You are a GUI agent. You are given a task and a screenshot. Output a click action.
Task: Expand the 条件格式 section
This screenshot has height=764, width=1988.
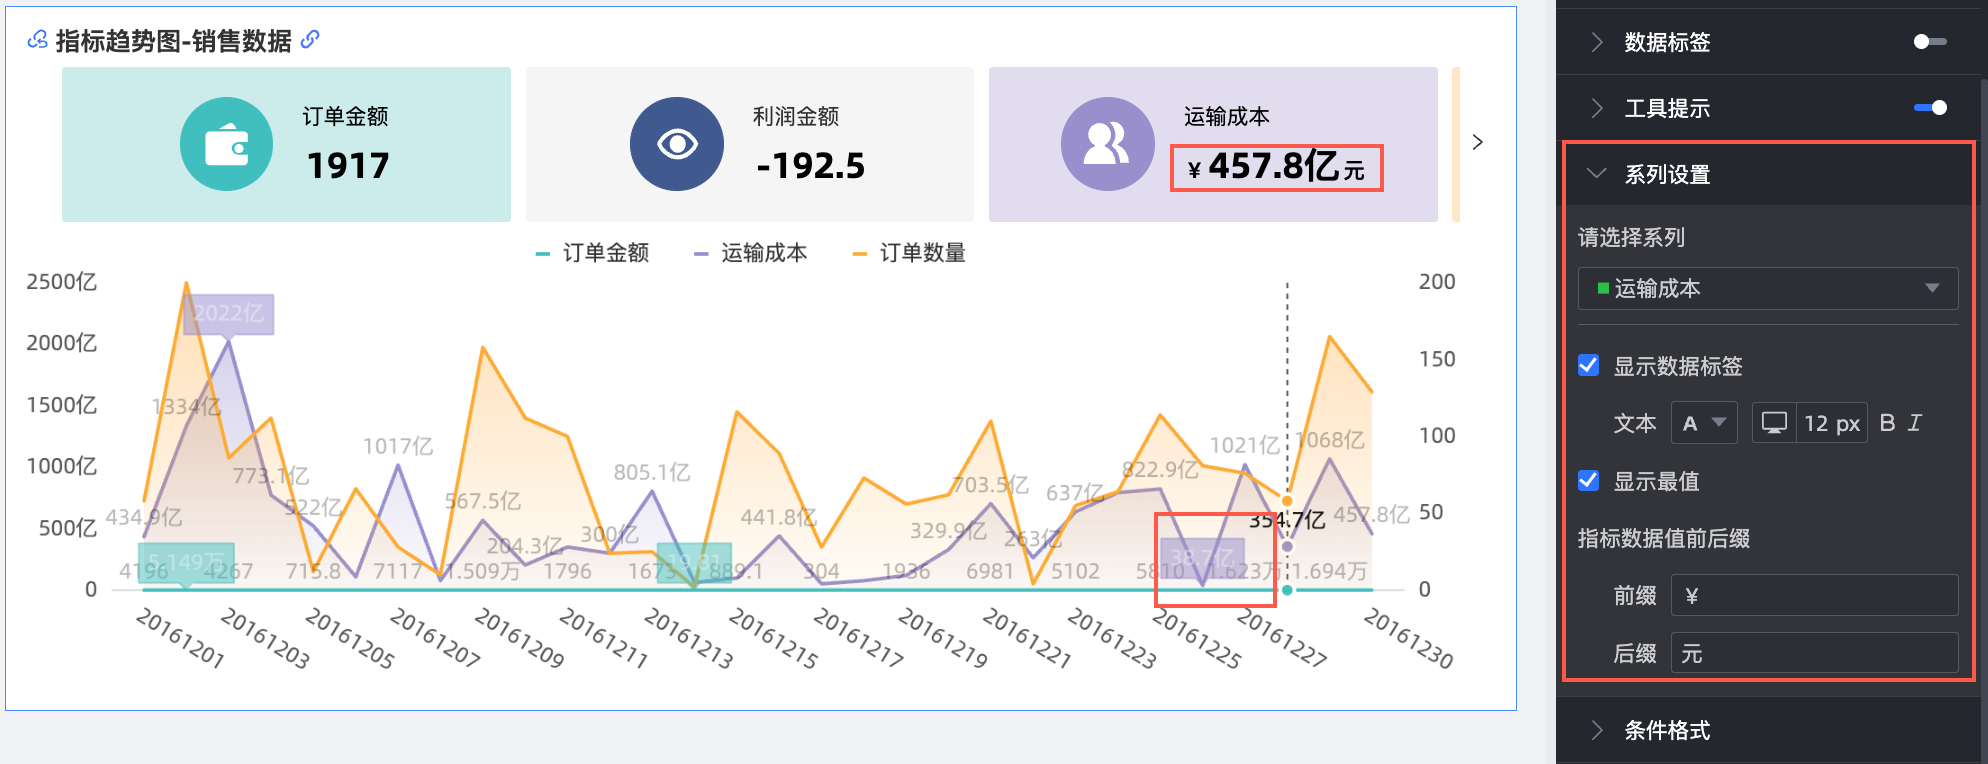pyautogui.click(x=1597, y=730)
